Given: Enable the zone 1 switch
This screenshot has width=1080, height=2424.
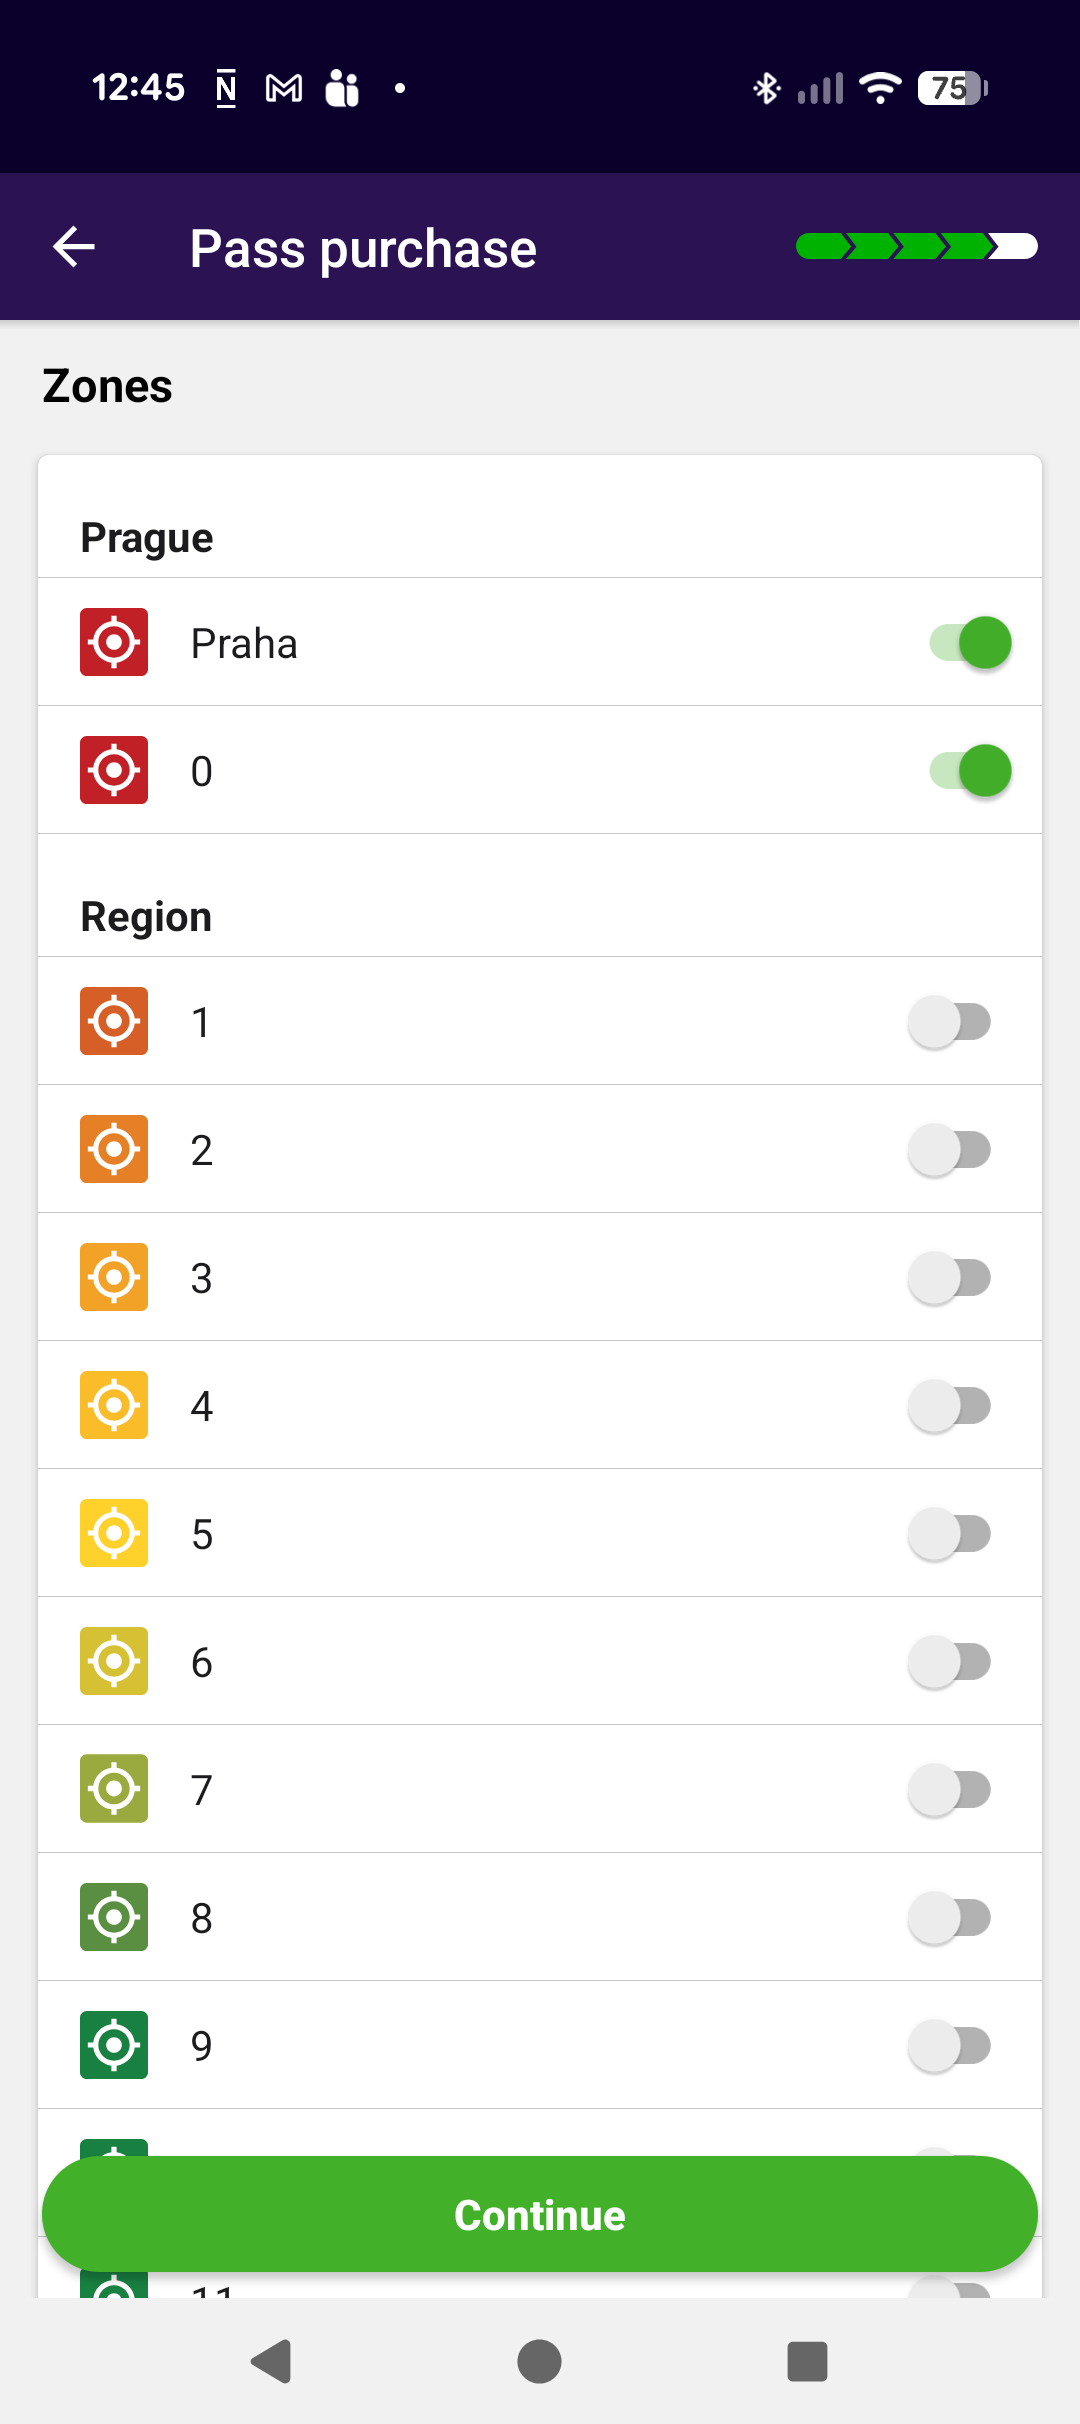Looking at the screenshot, I should click(x=950, y=1021).
